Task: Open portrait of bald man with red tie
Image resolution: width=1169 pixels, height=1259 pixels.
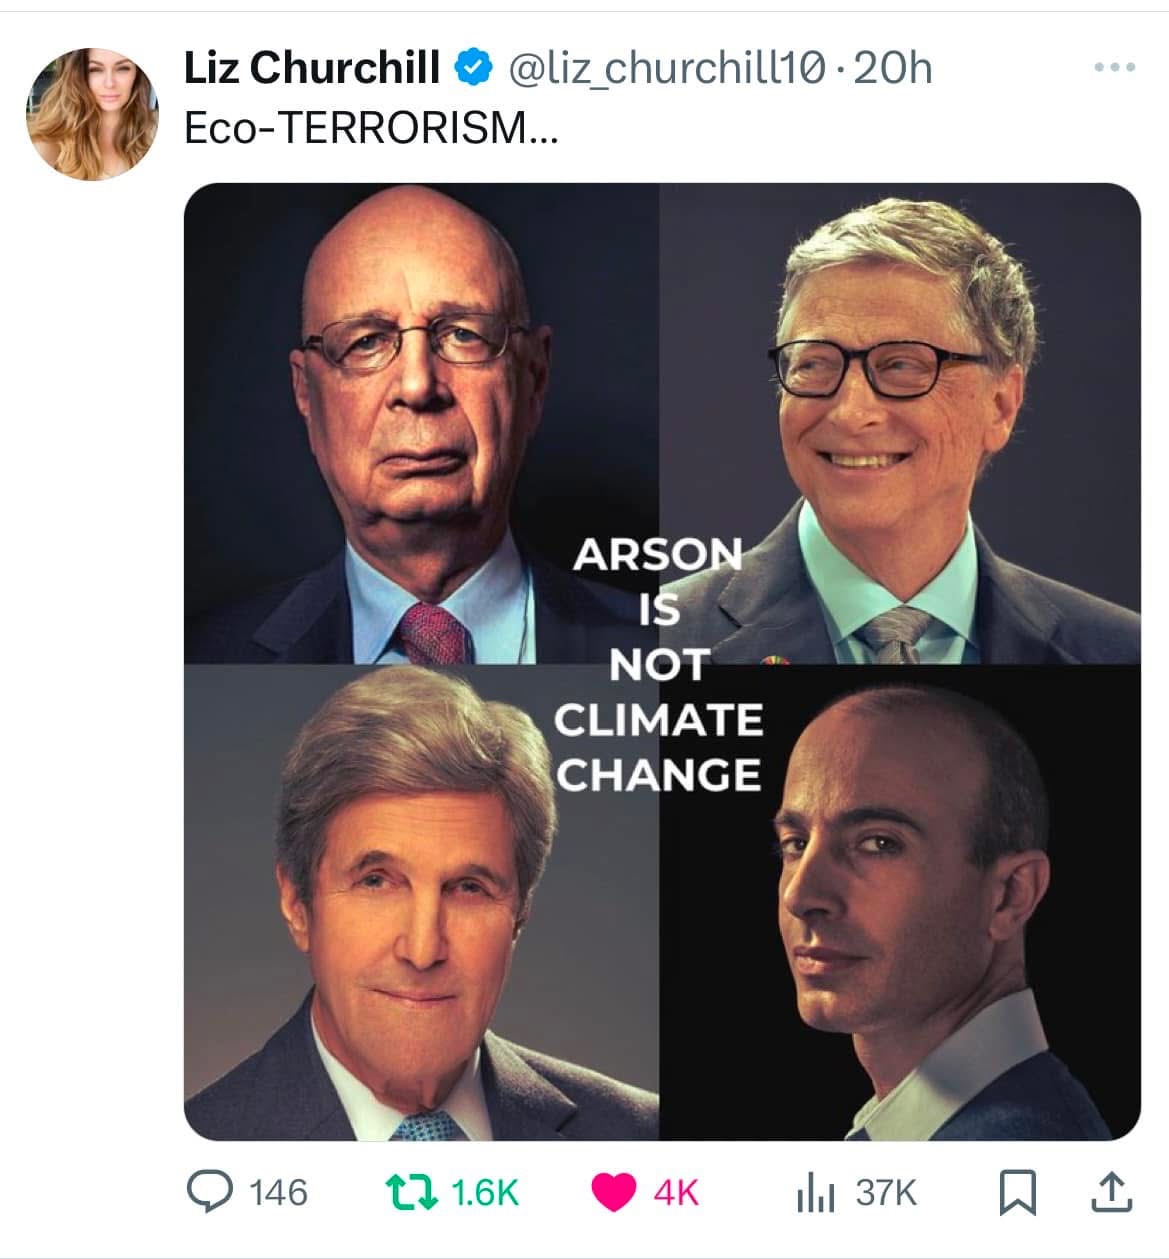Action: point(421,423)
